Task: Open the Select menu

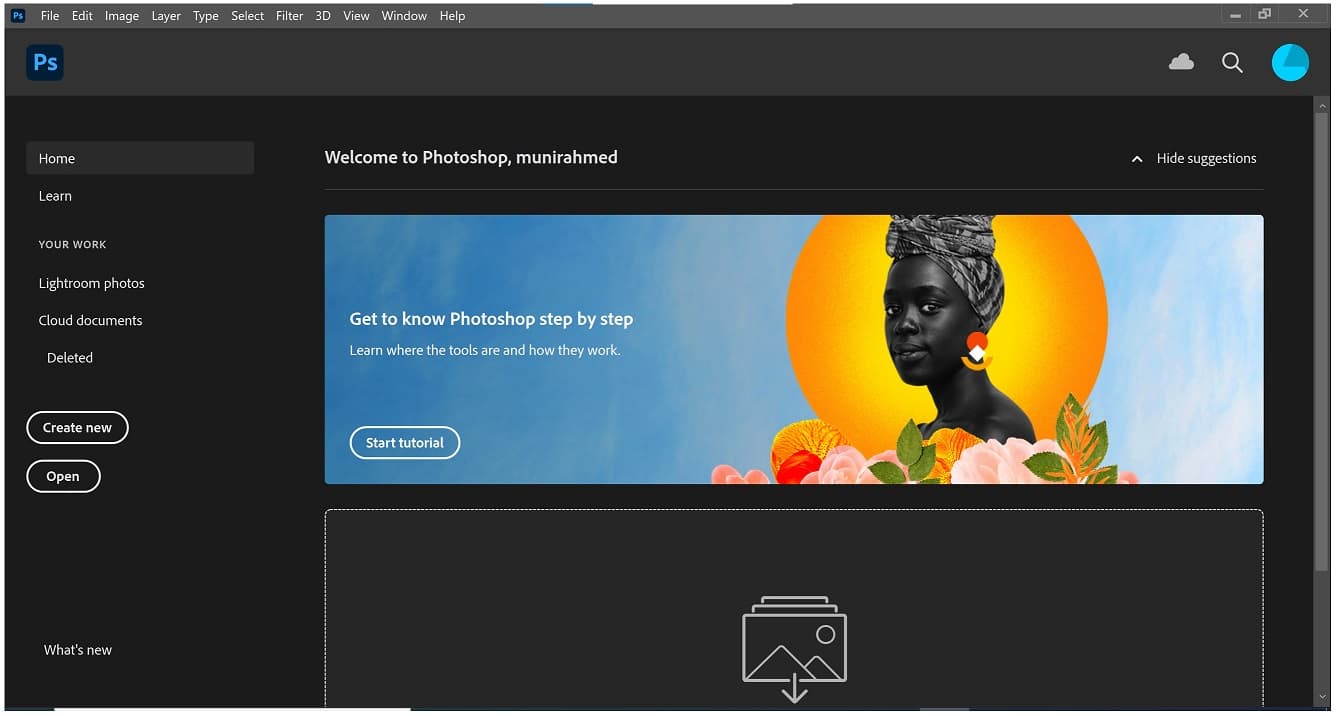Action: tap(247, 16)
